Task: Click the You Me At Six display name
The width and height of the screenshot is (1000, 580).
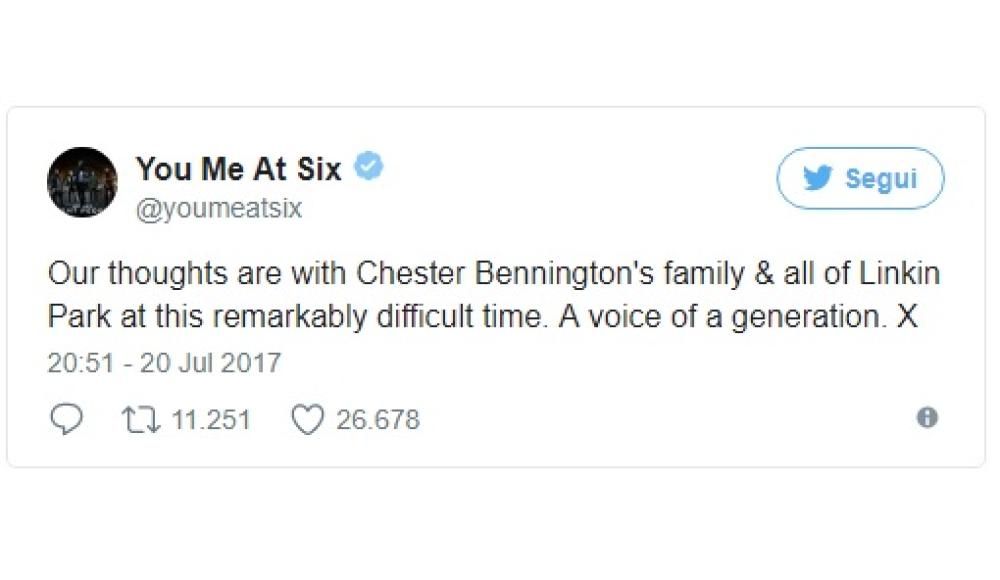Action: (x=238, y=168)
